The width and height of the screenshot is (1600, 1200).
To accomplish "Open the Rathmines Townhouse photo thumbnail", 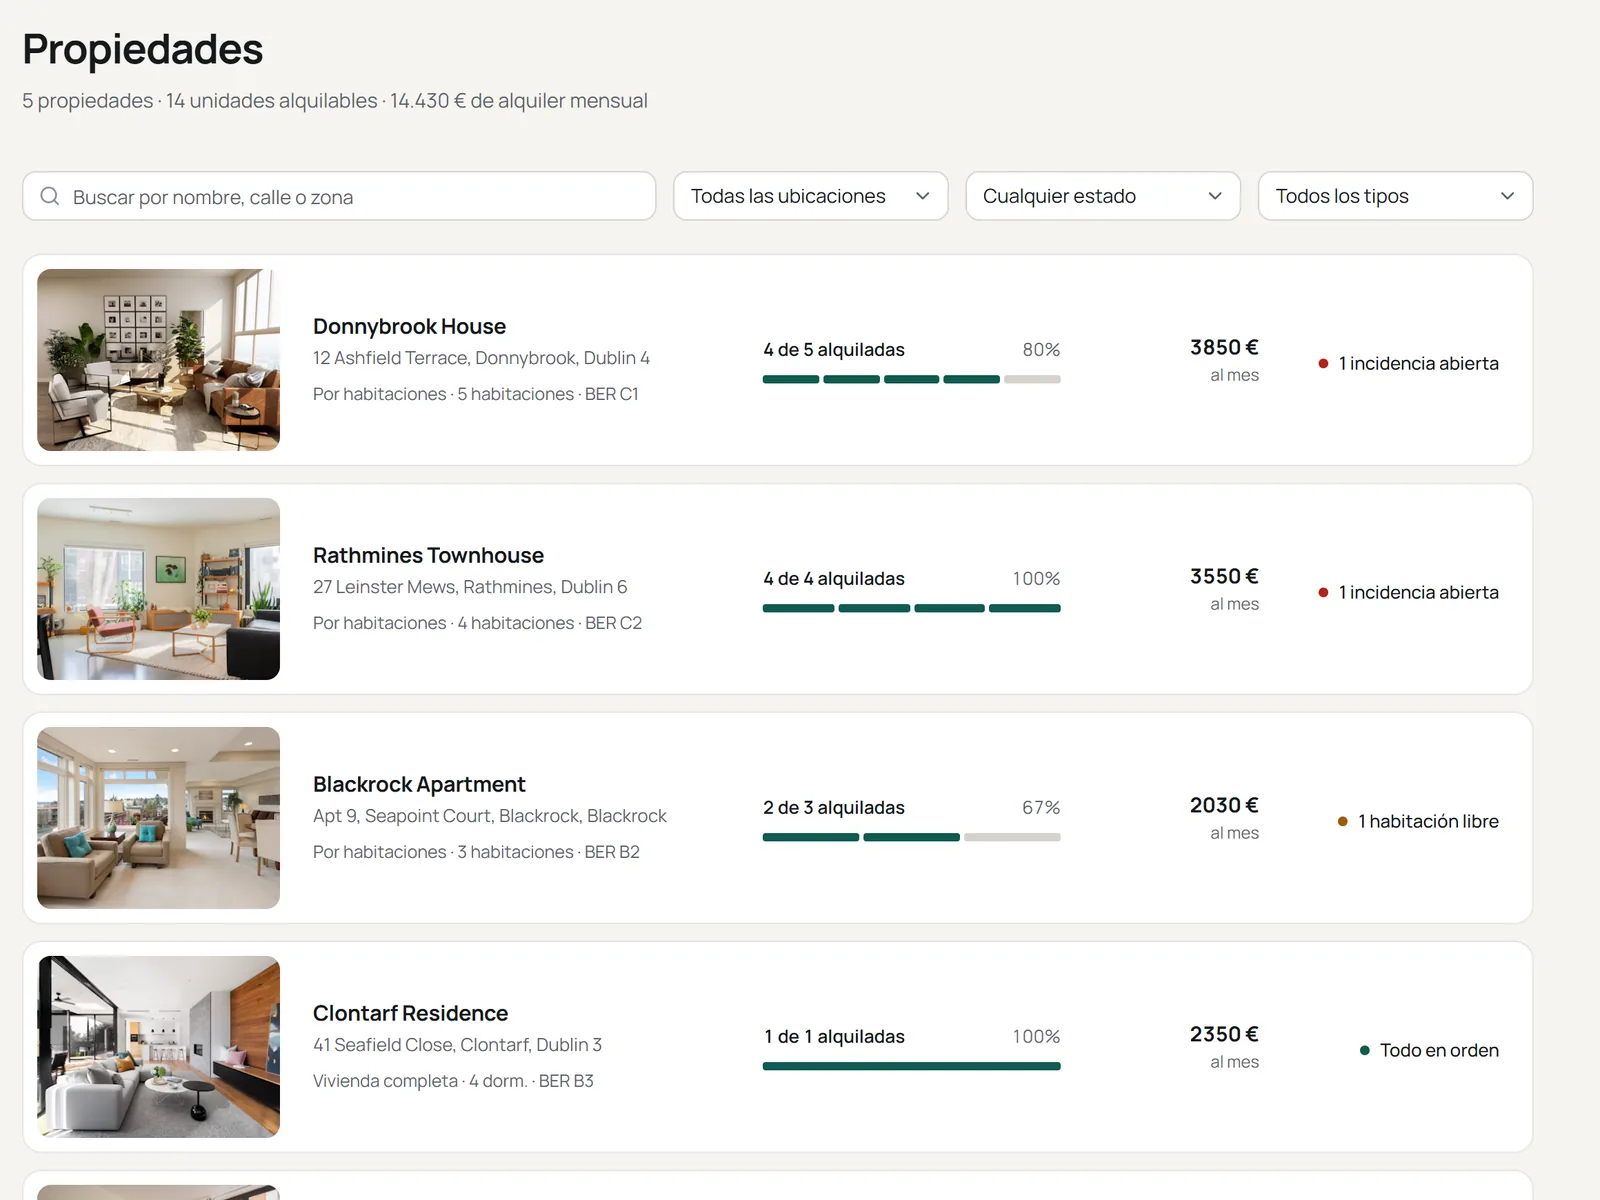I will pos(158,589).
